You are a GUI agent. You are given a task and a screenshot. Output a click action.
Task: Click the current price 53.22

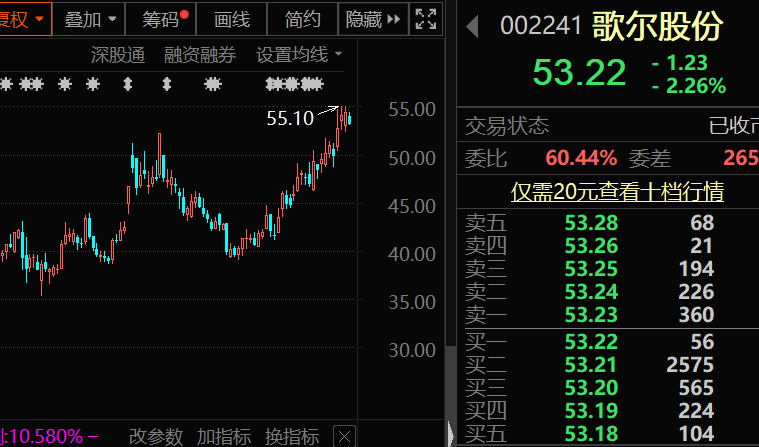(x=579, y=73)
